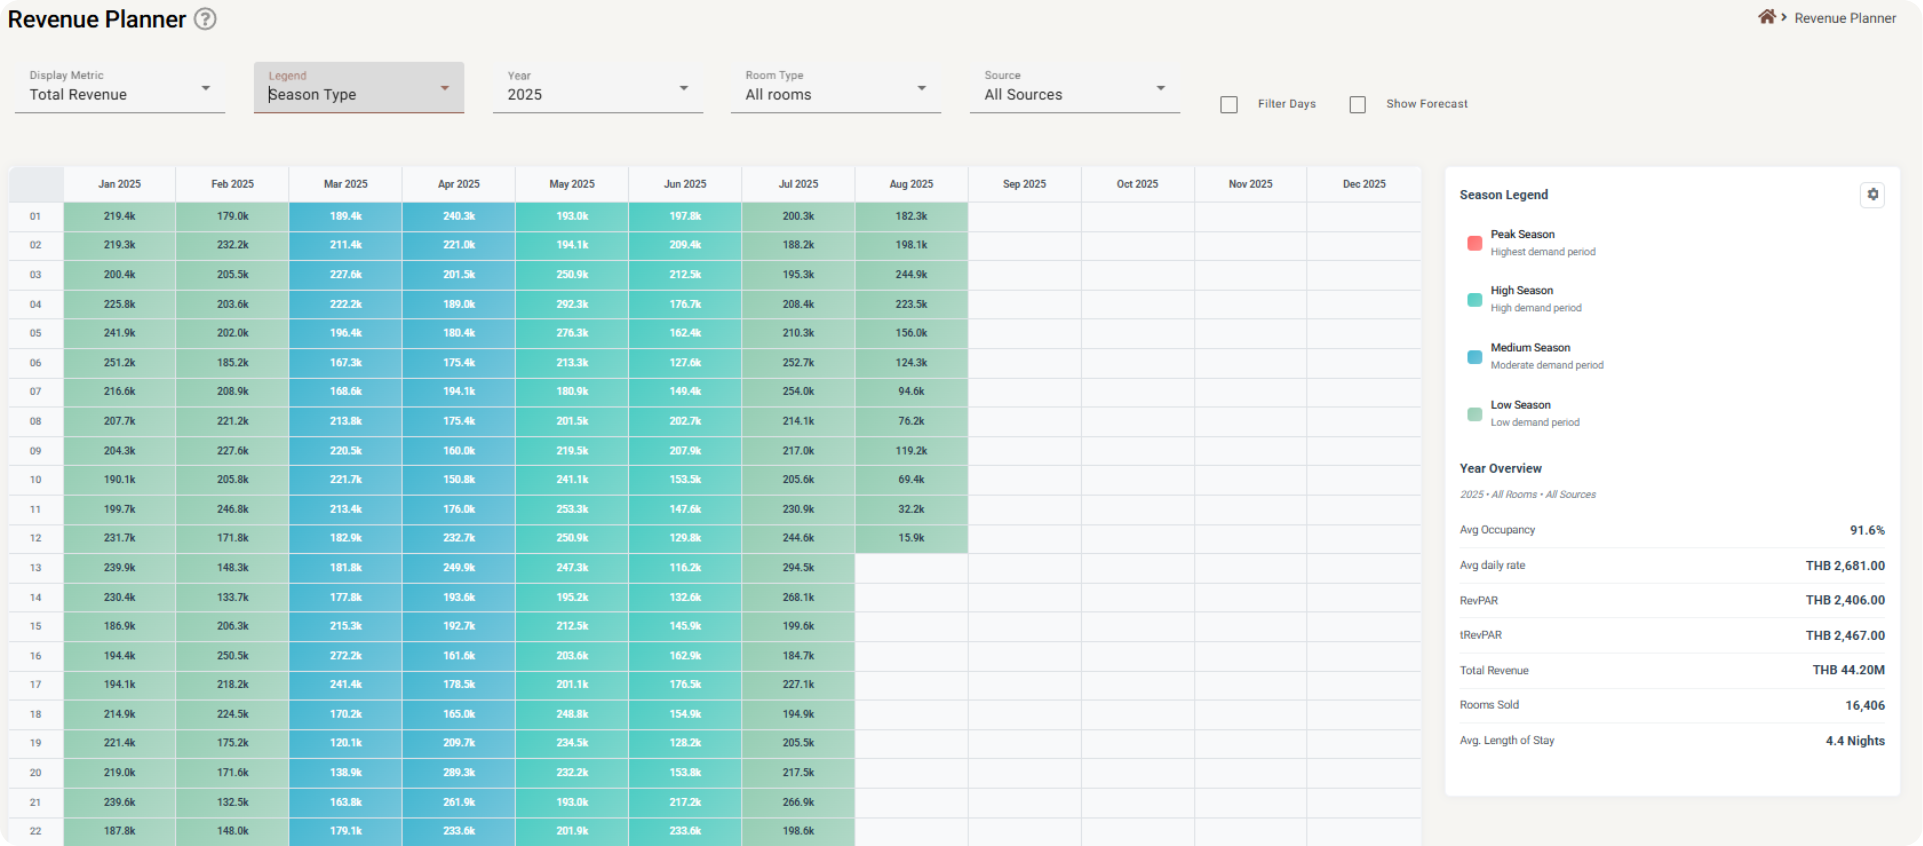Expand the Source All Sources dropdown

pos(1074,94)
